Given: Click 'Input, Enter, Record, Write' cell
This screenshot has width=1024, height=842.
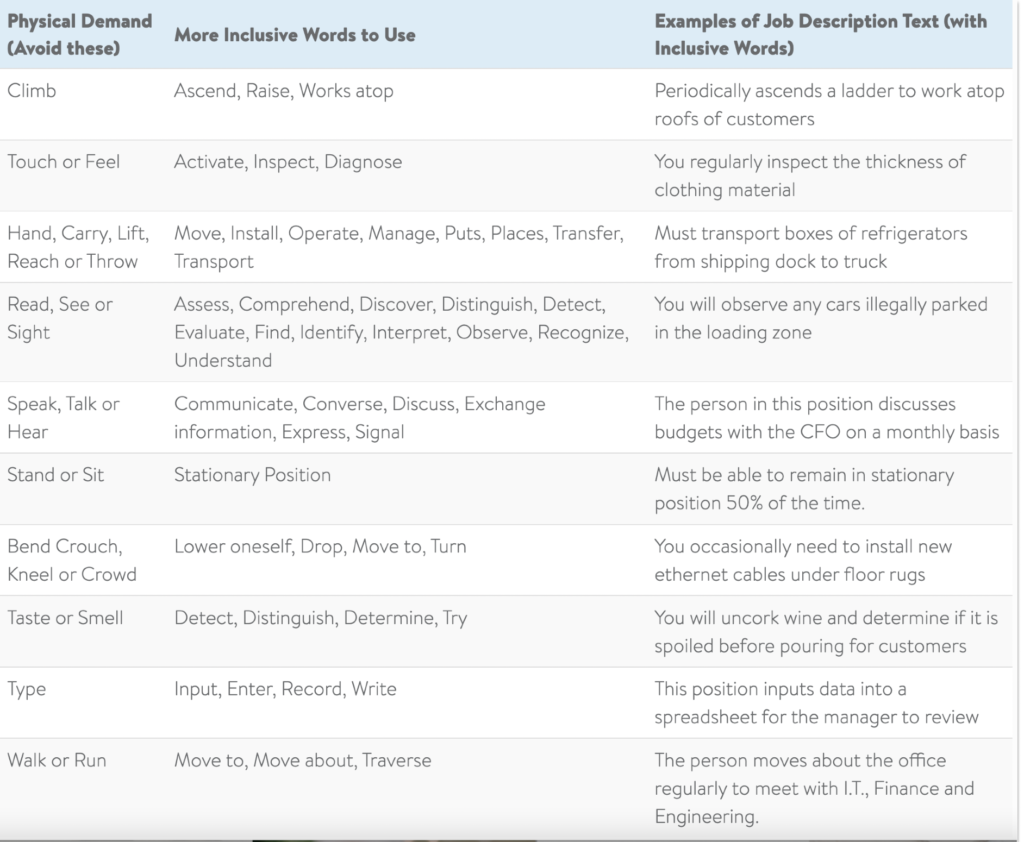Looking at the screenshot, I should coord(285,689).
